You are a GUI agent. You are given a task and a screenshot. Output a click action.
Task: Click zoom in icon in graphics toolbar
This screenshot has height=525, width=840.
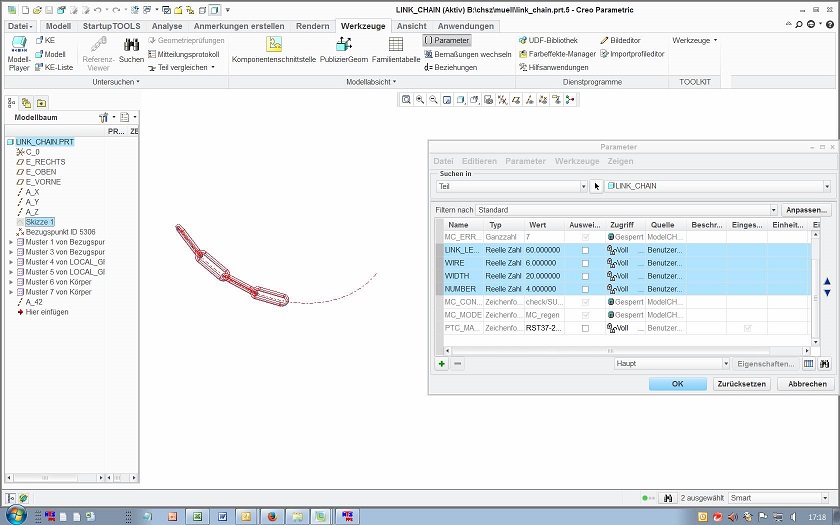(420, 100)
